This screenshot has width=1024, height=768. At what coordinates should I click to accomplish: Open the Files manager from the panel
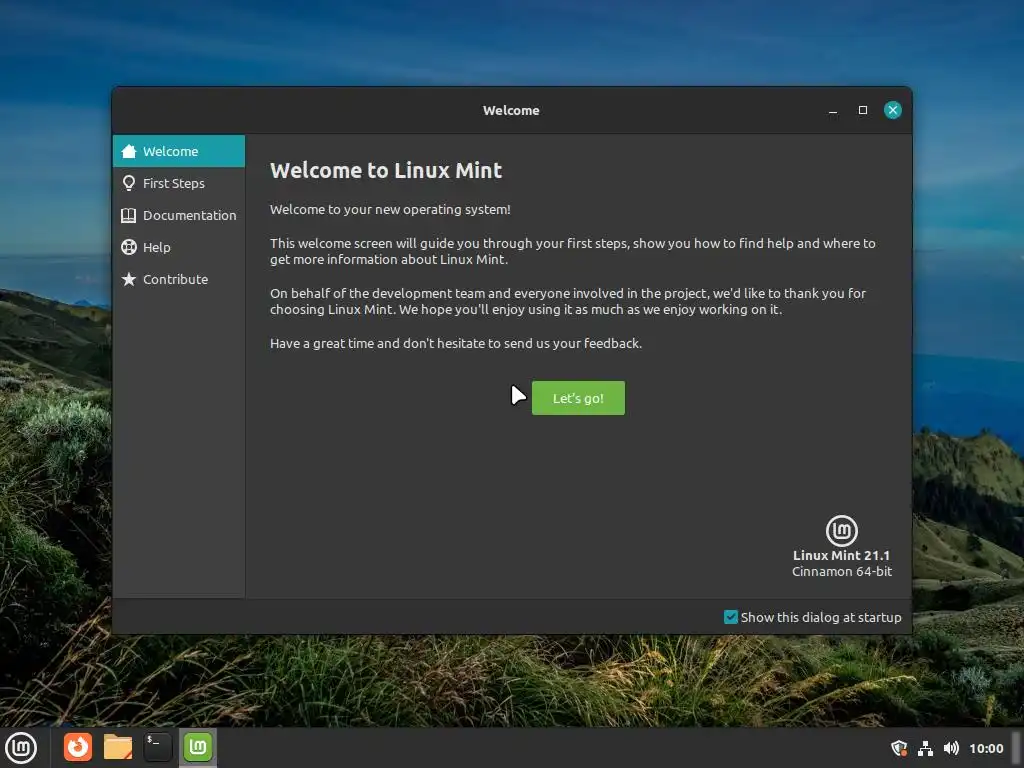(x=118, y=747)
